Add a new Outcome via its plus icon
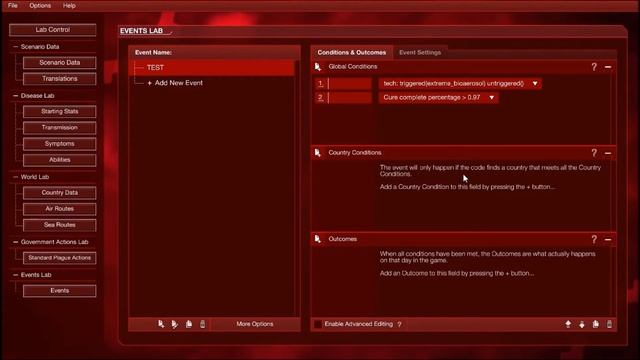 coord(318,239)
